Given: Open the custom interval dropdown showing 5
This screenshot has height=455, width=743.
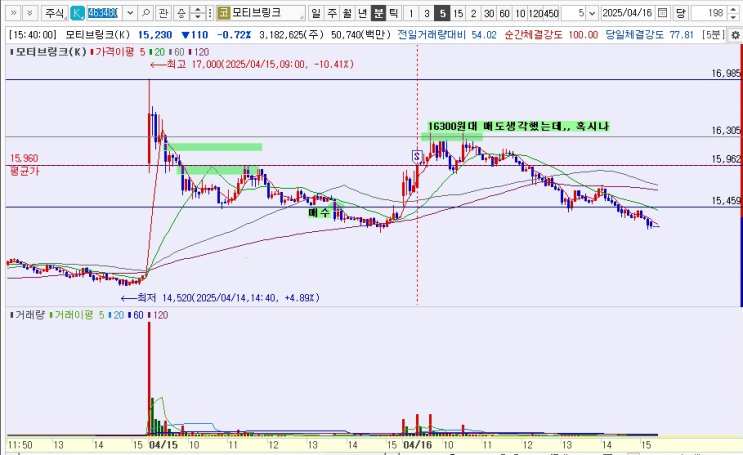Looking at the screenshot, I should click(x=592, y=13).
